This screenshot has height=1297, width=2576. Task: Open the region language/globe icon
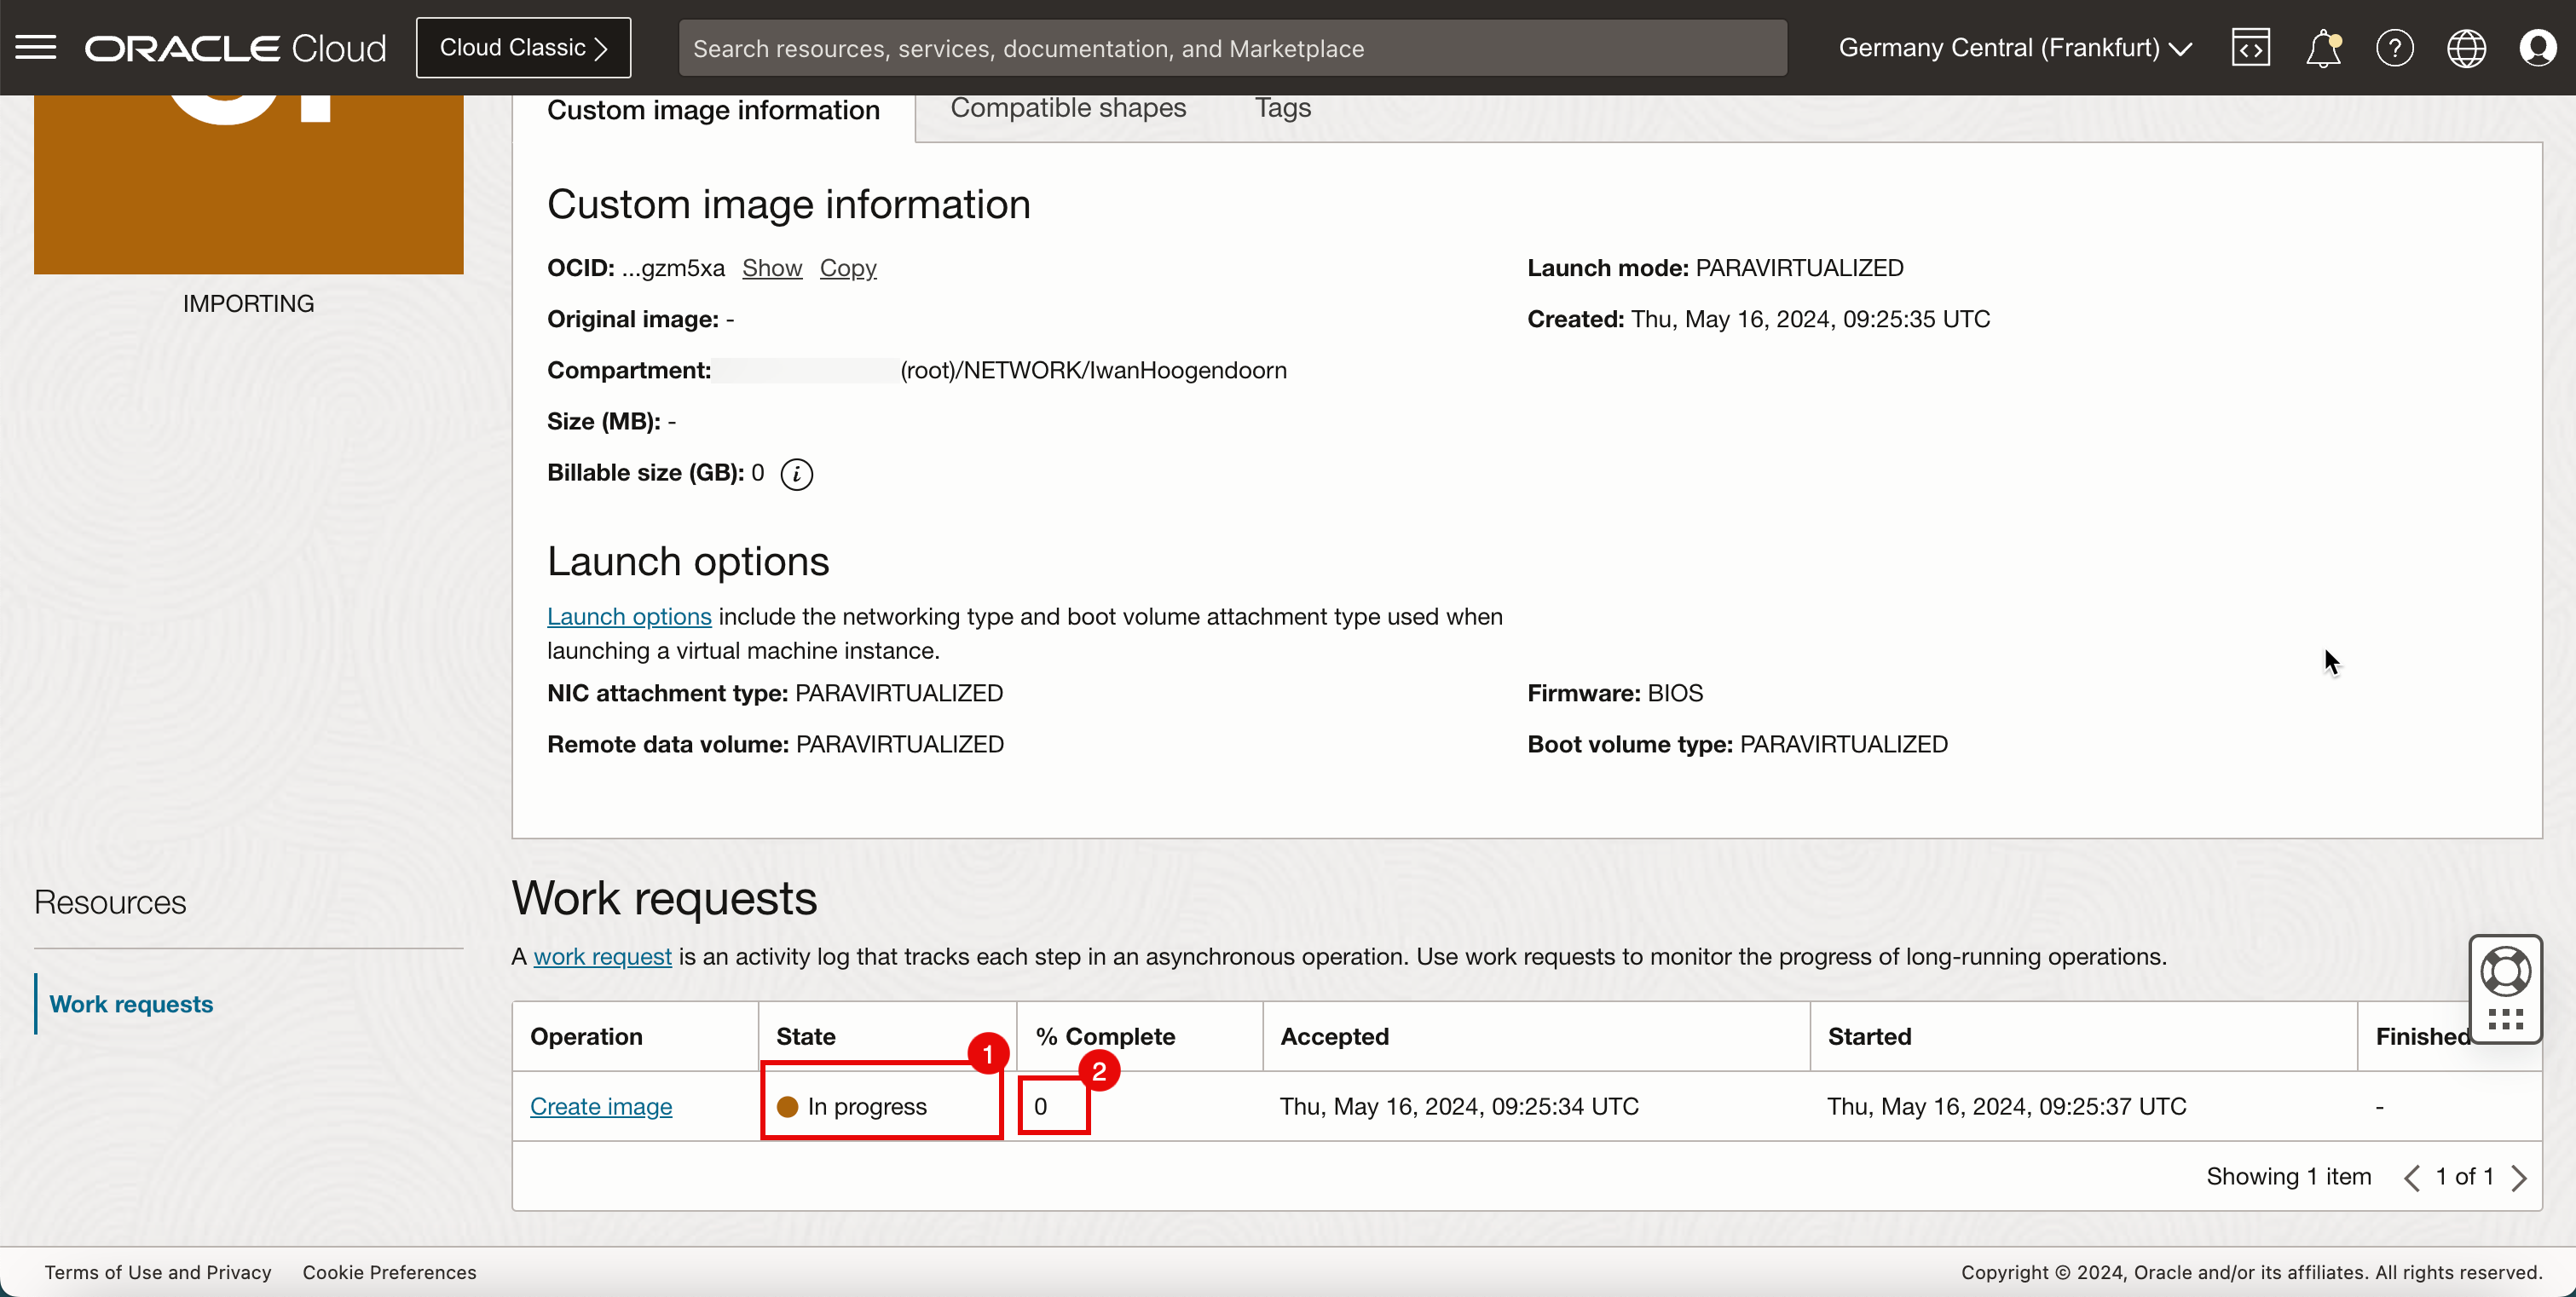[x=2467, y=48]
